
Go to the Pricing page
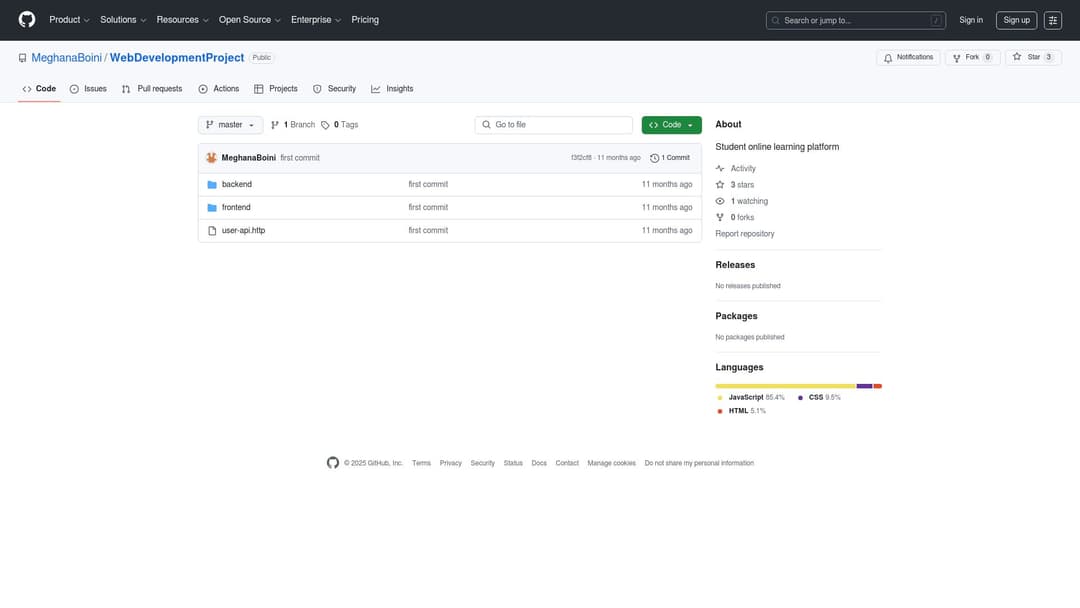pyautogui.click(x=365, y=20)
